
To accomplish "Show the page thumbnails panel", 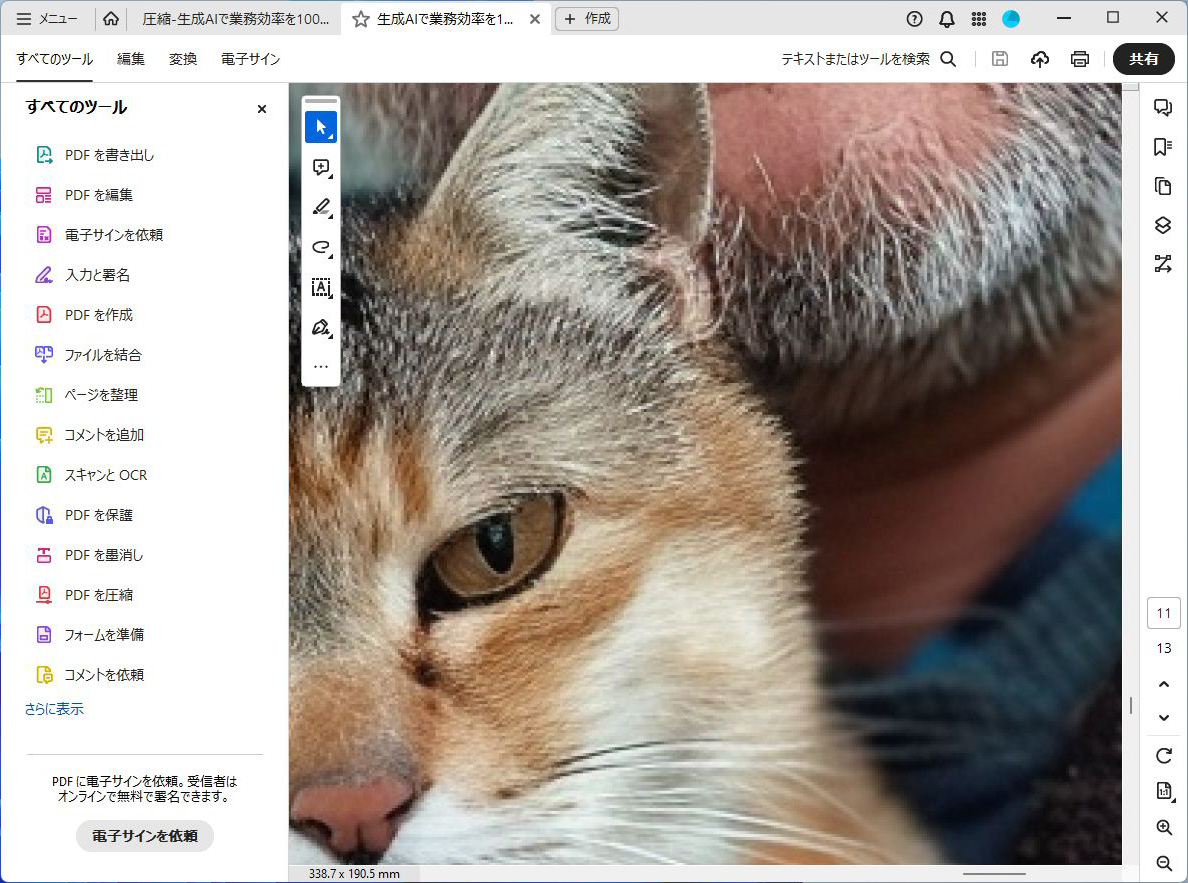I will coord(1162,186).
